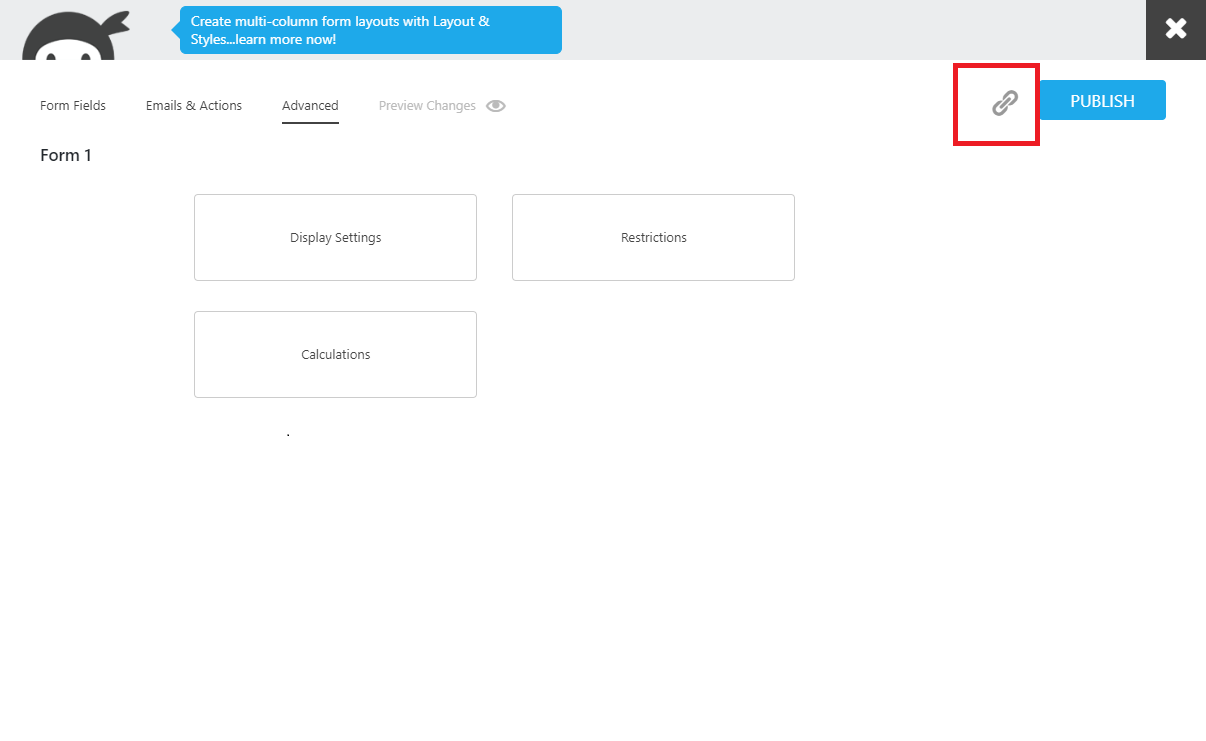Viewport: 1206px width, 741px height.
Task: Publish the form
Action: coord(1101,100)
